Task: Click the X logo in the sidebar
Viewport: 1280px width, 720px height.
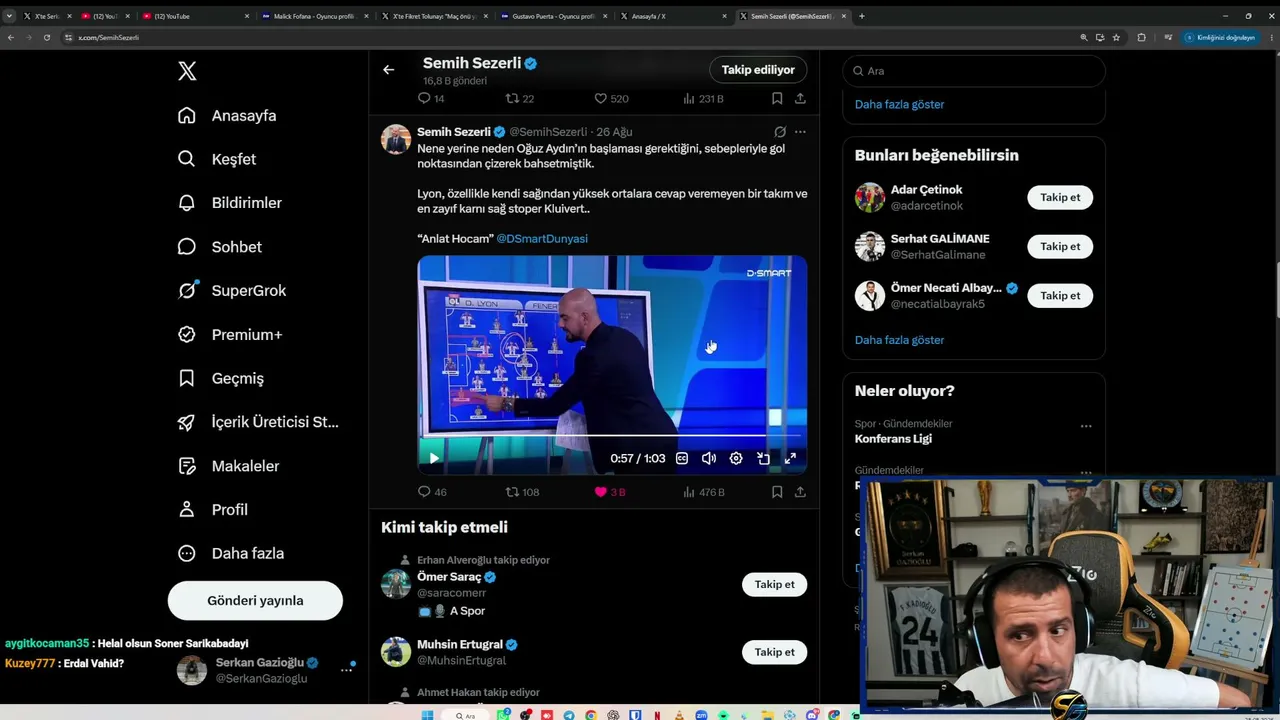Action: pyautogui.click(x=187, y=71)
